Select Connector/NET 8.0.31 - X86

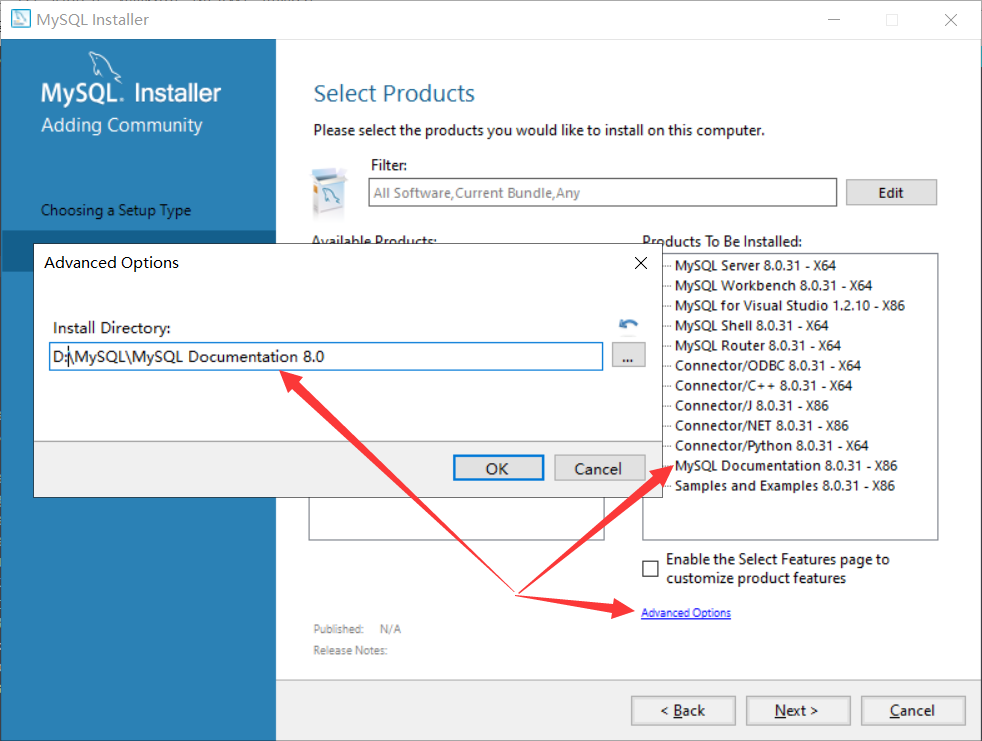(x=762, y=426)
